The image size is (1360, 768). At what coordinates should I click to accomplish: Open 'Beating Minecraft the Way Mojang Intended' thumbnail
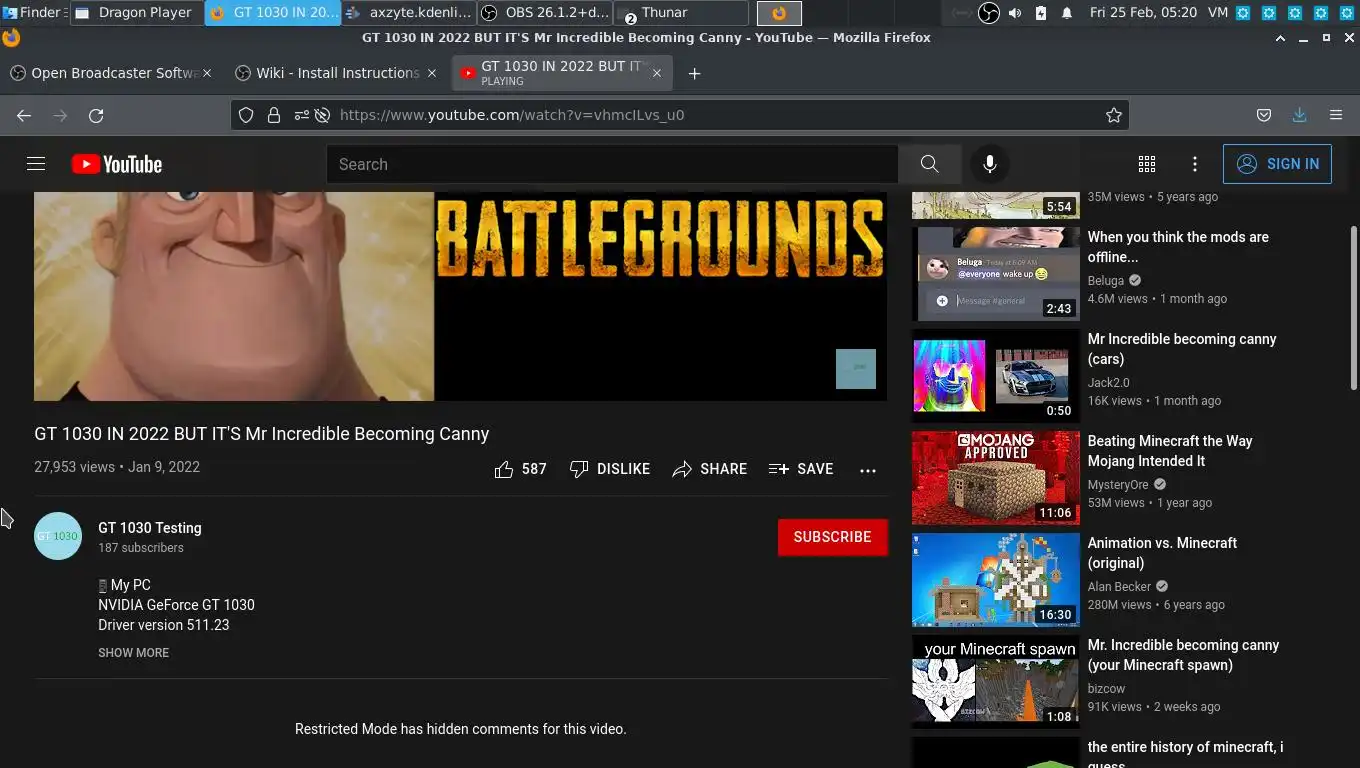996,478
